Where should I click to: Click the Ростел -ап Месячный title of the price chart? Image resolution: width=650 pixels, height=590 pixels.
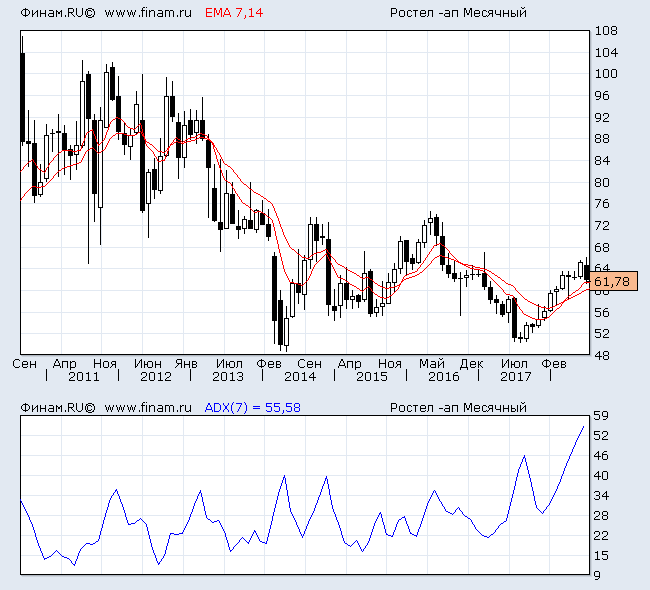click(458, 13)
